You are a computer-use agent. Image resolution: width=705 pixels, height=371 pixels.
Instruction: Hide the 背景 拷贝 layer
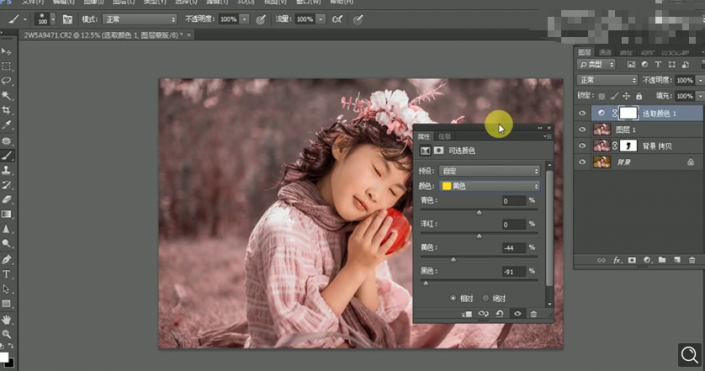[582, 146]
